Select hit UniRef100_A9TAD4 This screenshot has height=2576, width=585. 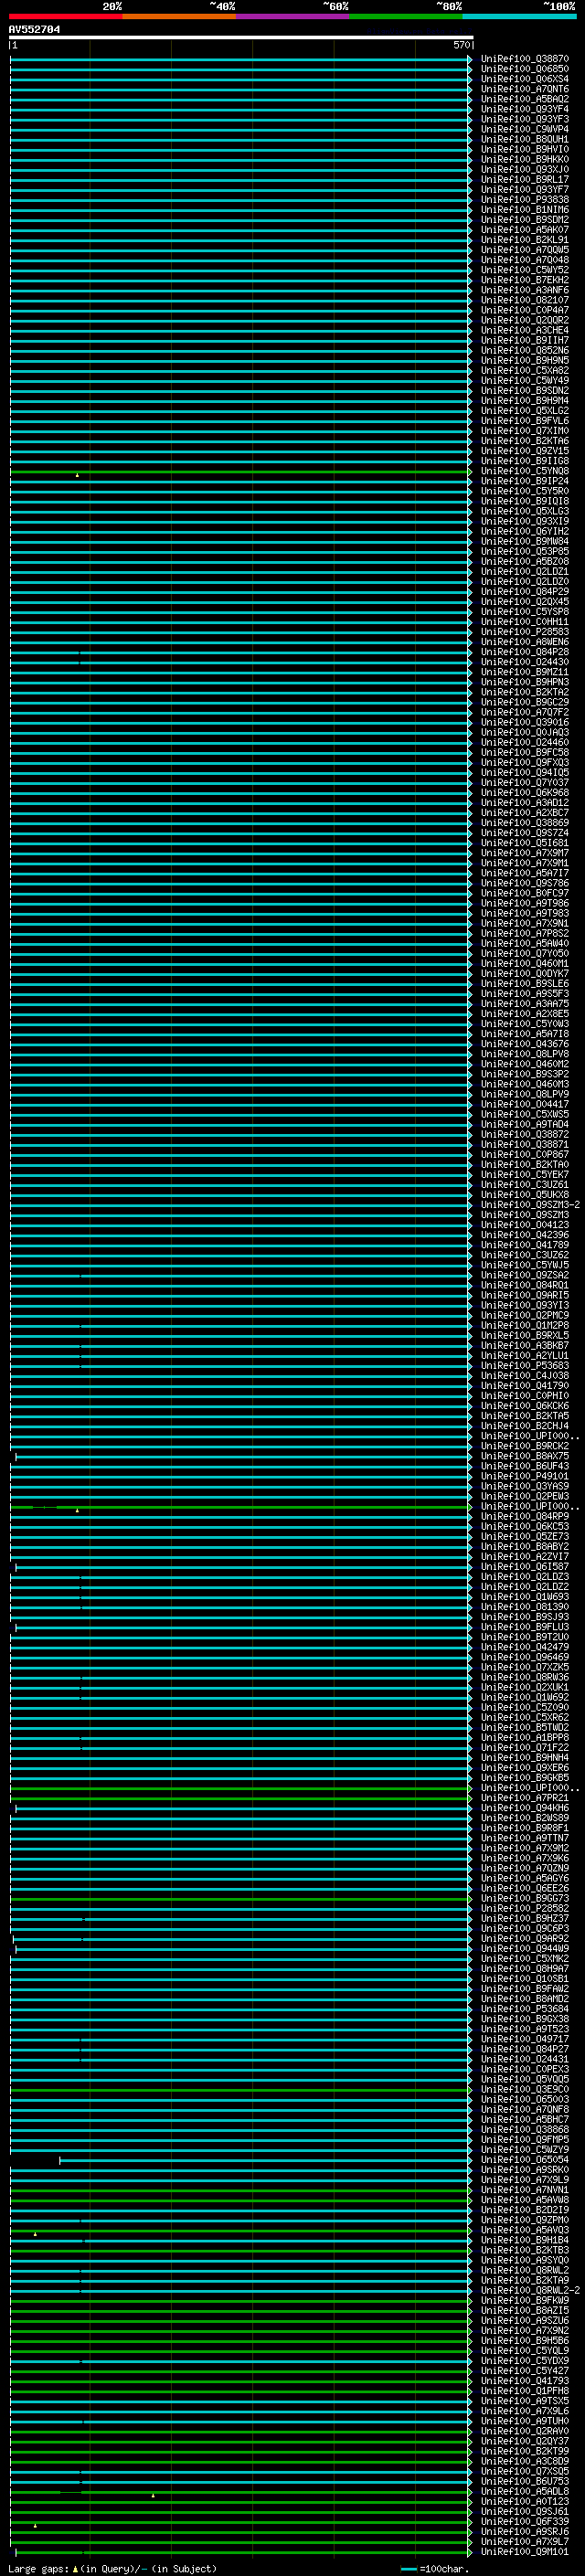click(525, 1124)
